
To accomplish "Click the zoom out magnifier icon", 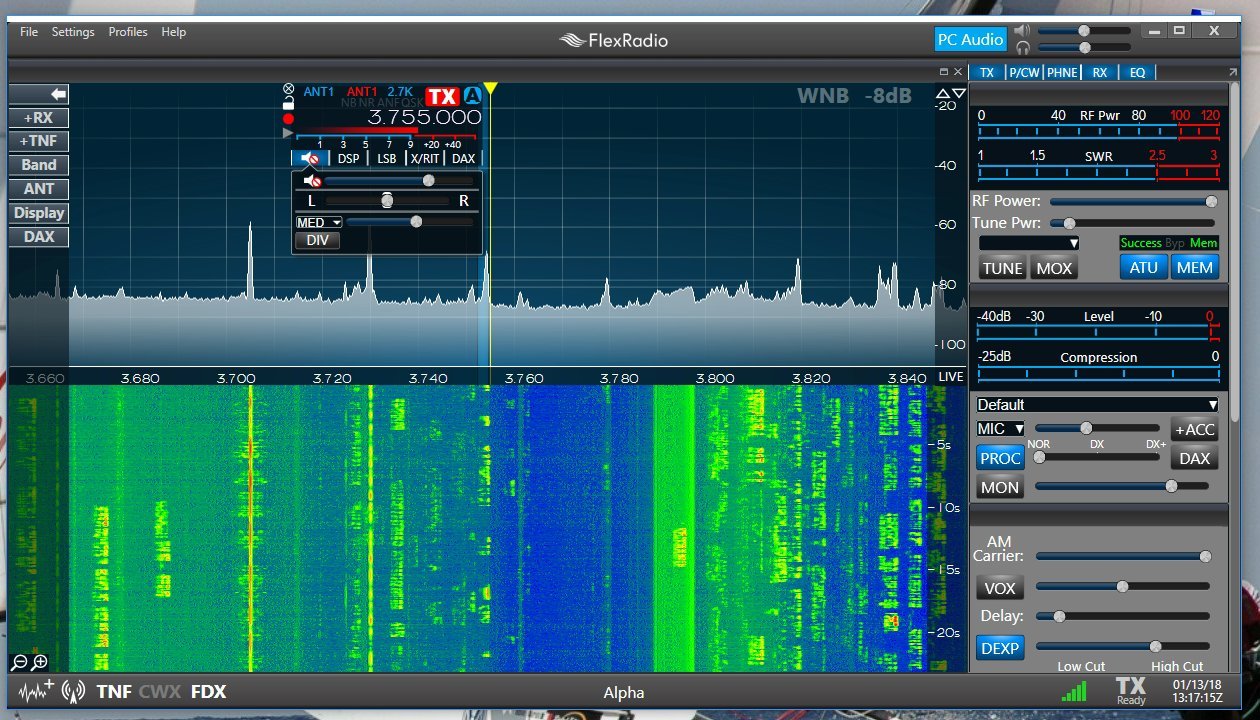I will coord(19,662).
